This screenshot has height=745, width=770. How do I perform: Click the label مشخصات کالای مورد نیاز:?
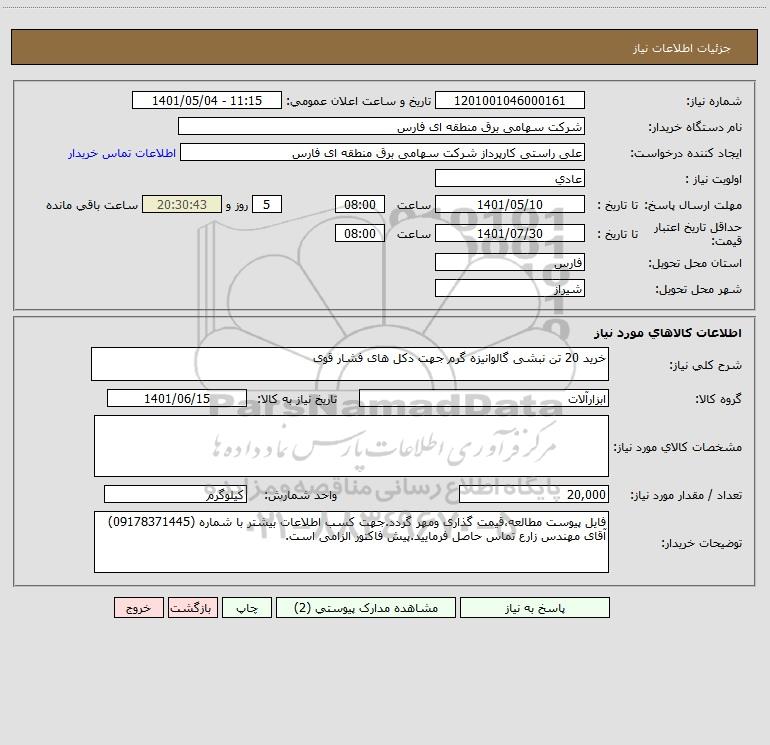pyautogui.click(x=678, y=447)
